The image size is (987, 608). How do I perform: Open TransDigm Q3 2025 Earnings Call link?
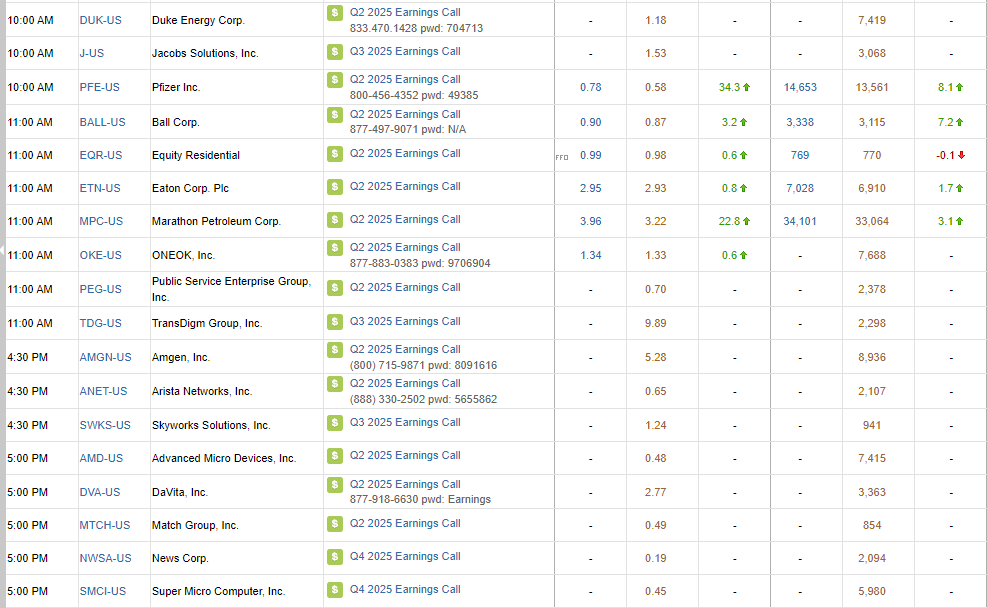(405, 322)
